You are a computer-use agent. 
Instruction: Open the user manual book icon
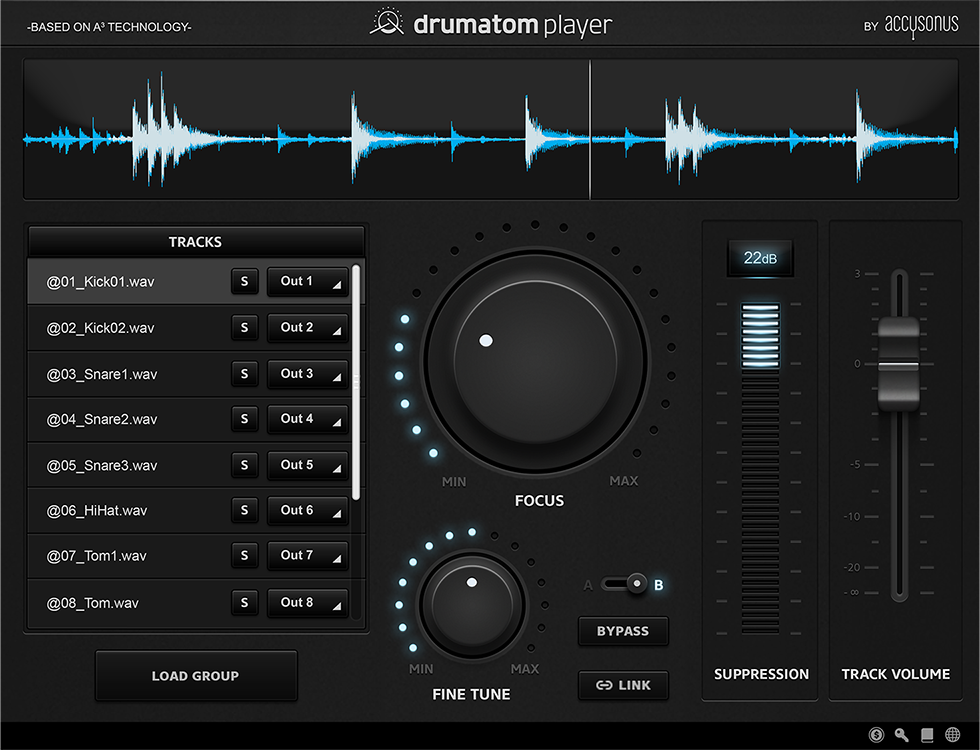pos(927,735)
